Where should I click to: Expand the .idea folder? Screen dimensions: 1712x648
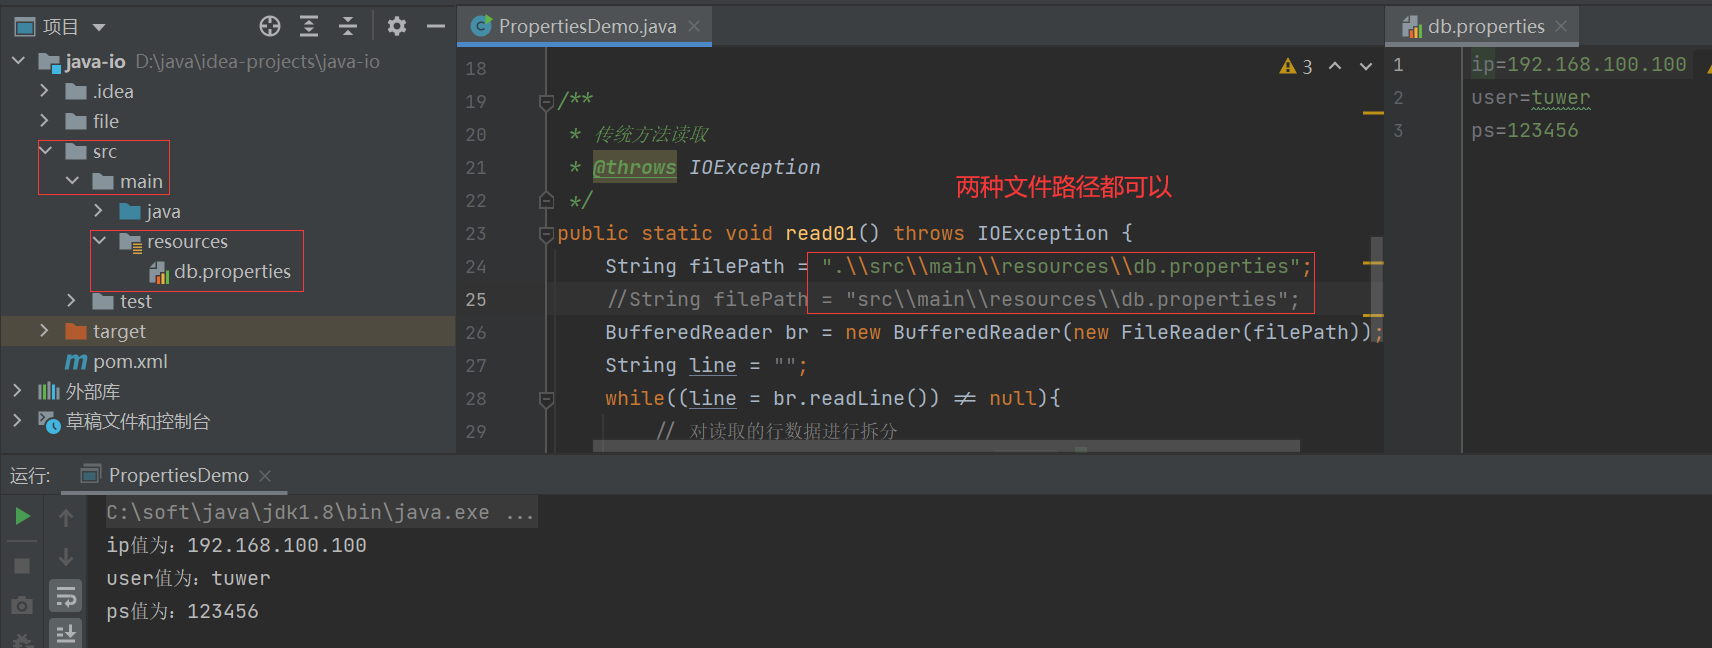pos(44,91)
